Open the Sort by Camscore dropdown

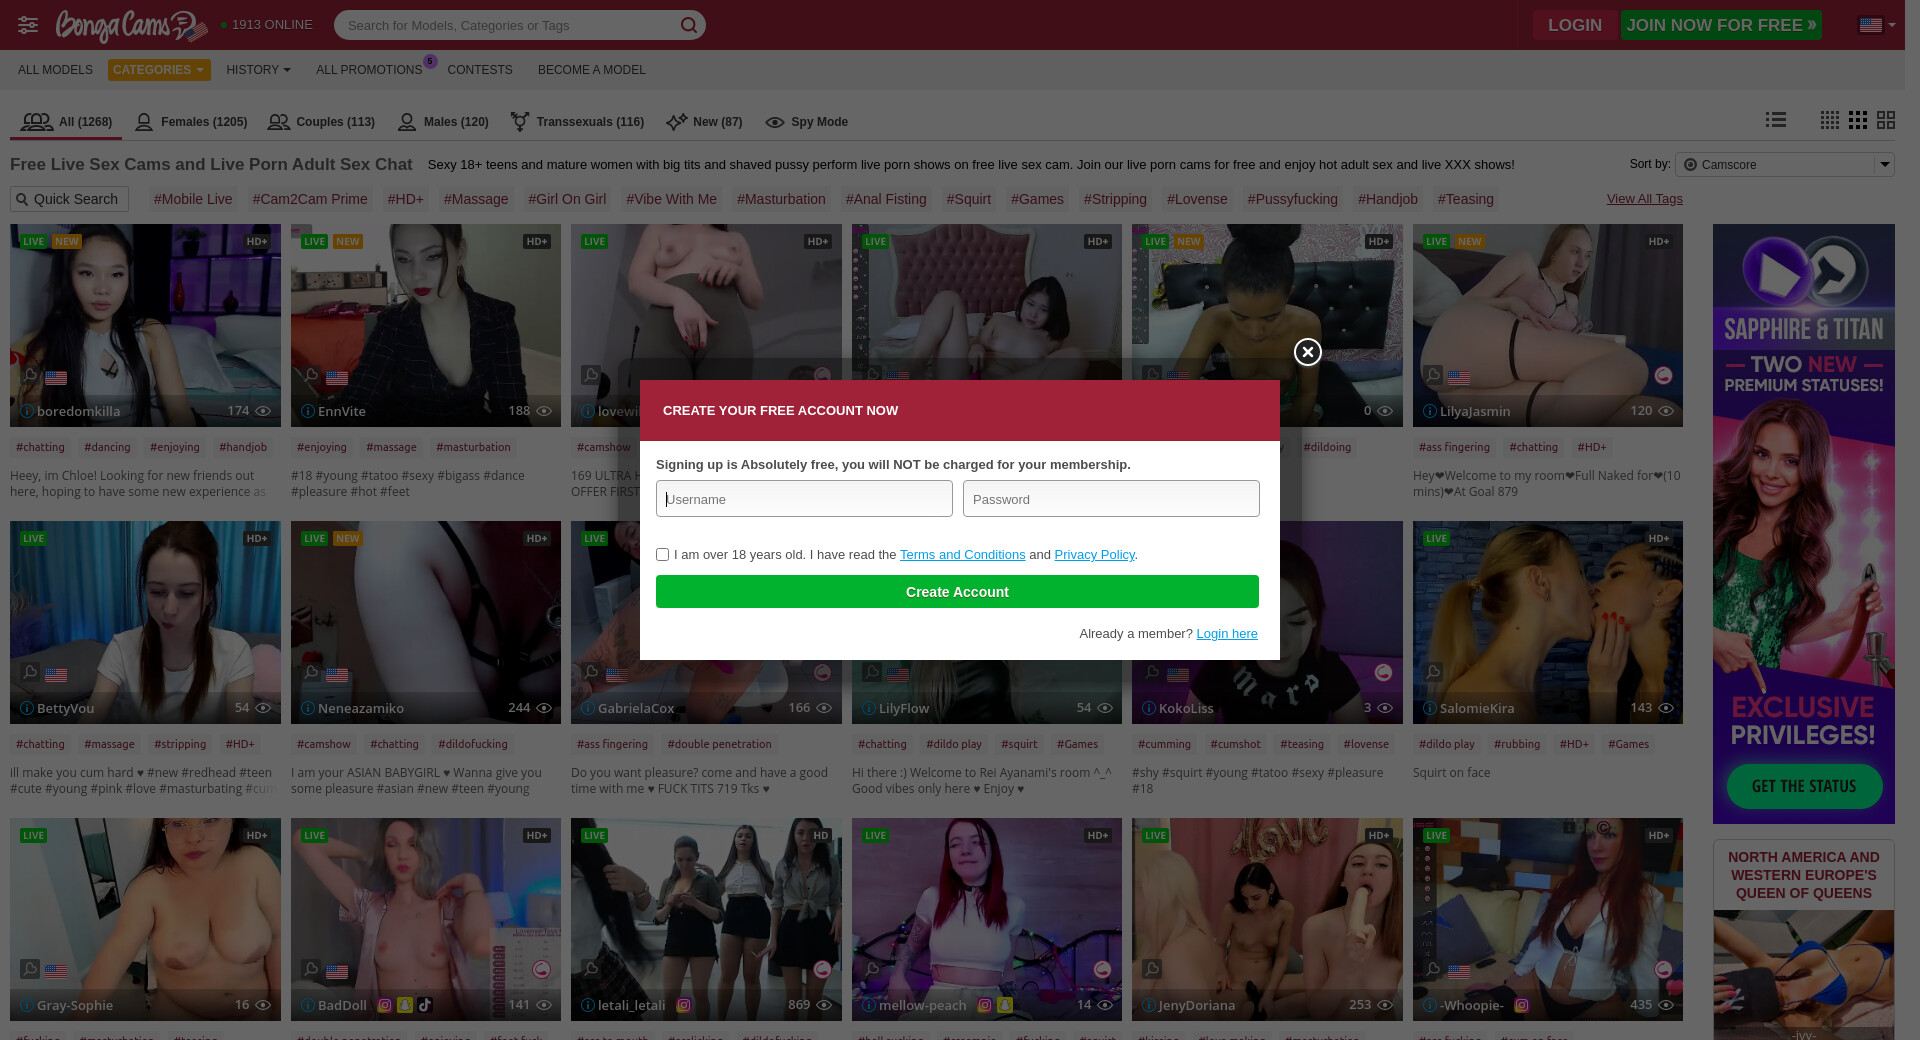click(1784, 164)
